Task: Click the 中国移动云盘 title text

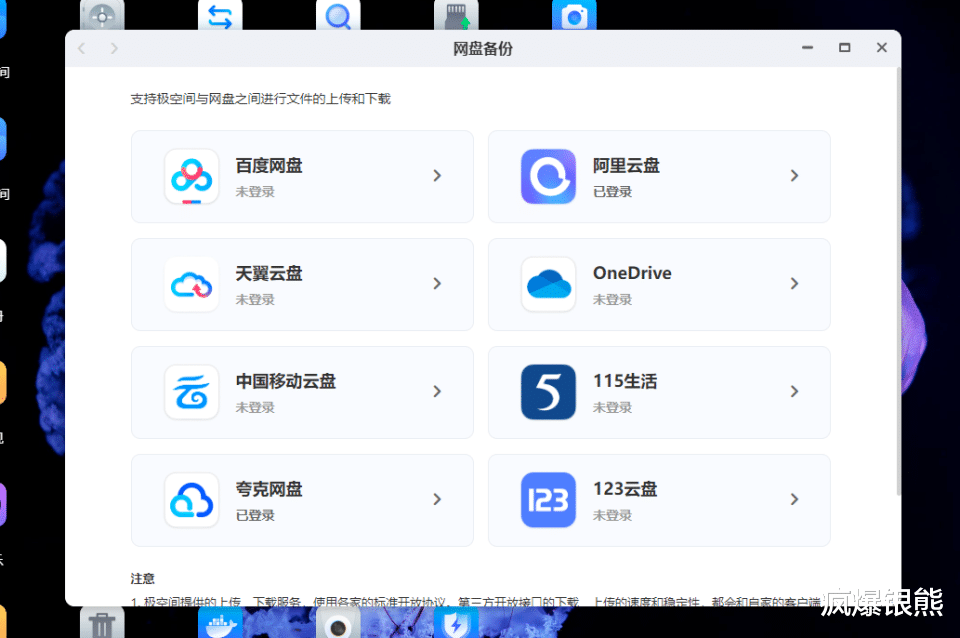Action: 286,381
